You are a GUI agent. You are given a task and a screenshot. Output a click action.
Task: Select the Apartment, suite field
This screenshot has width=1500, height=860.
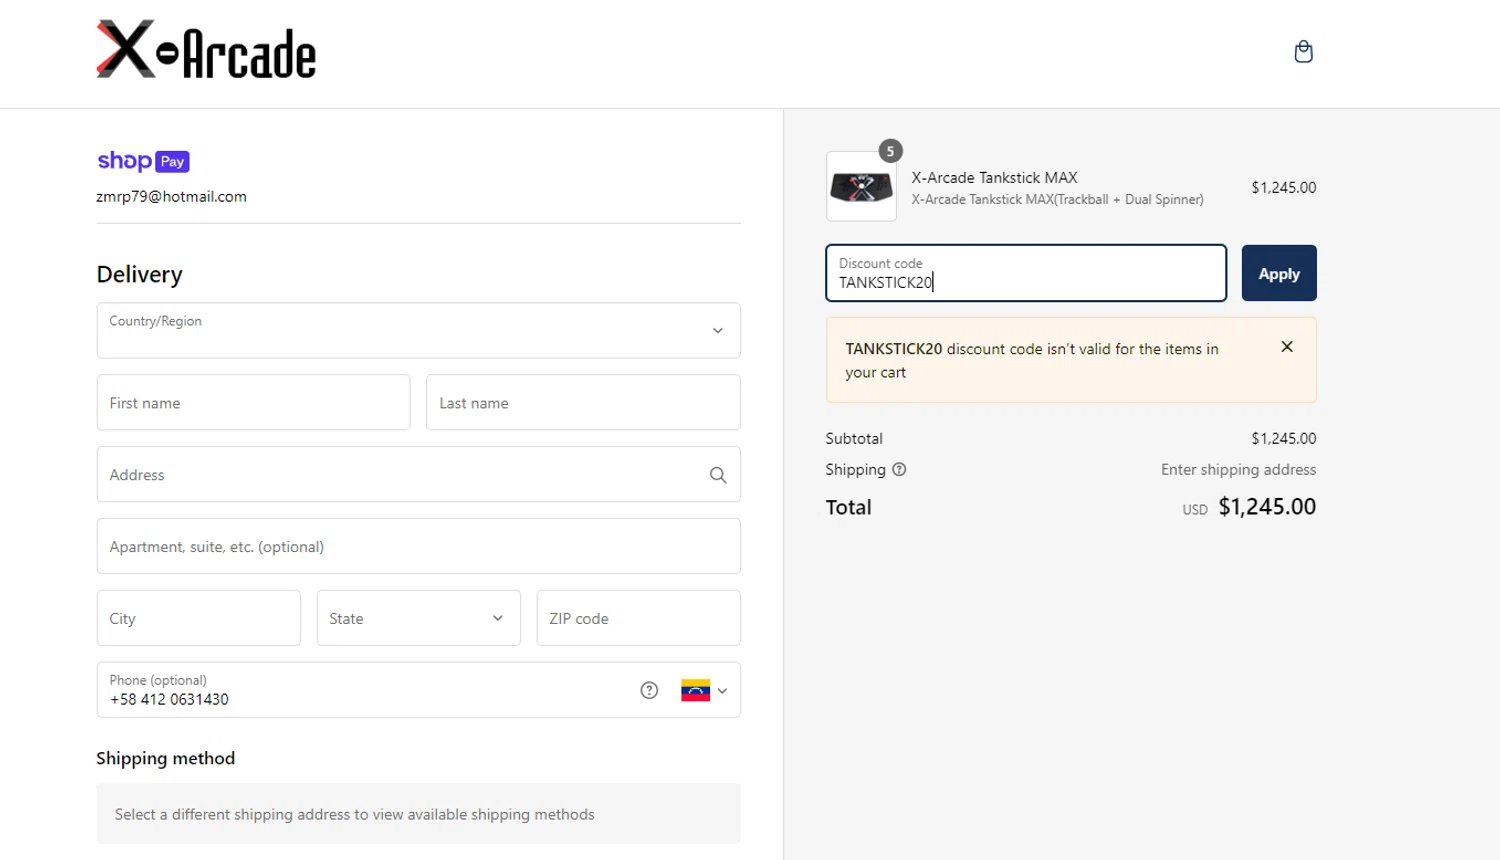pos(418,547)
